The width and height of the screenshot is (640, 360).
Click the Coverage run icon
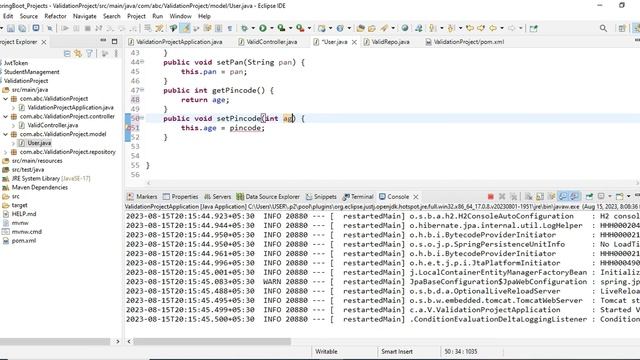pos(281,28)
